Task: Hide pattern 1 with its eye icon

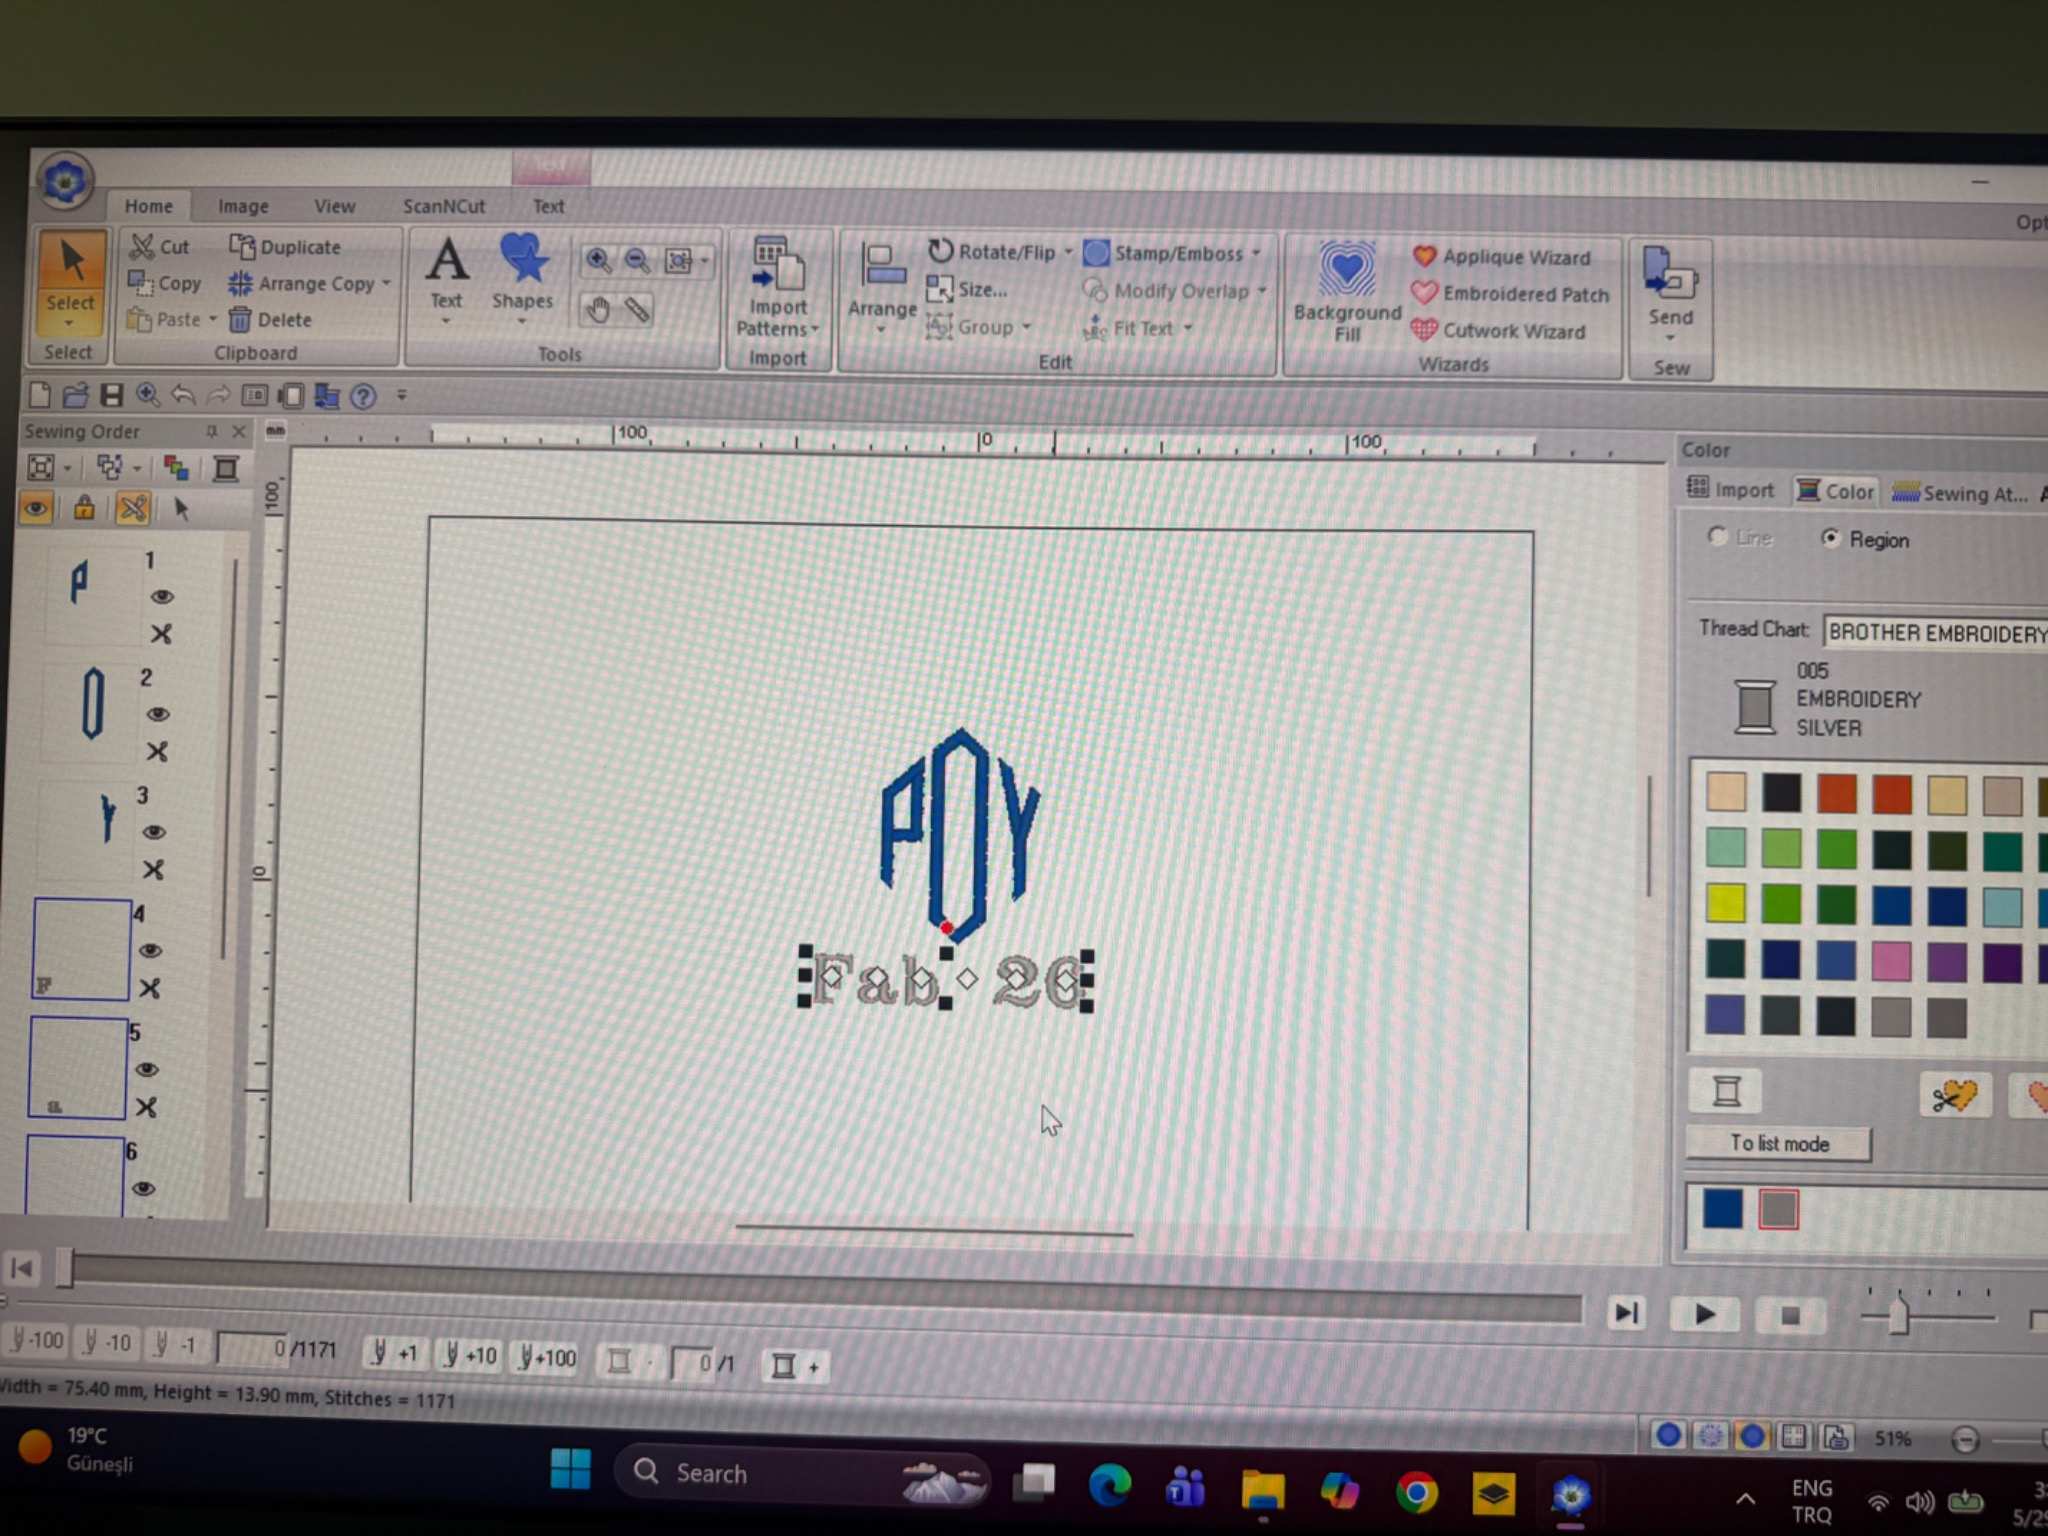Action: click(x=161, y=597)
